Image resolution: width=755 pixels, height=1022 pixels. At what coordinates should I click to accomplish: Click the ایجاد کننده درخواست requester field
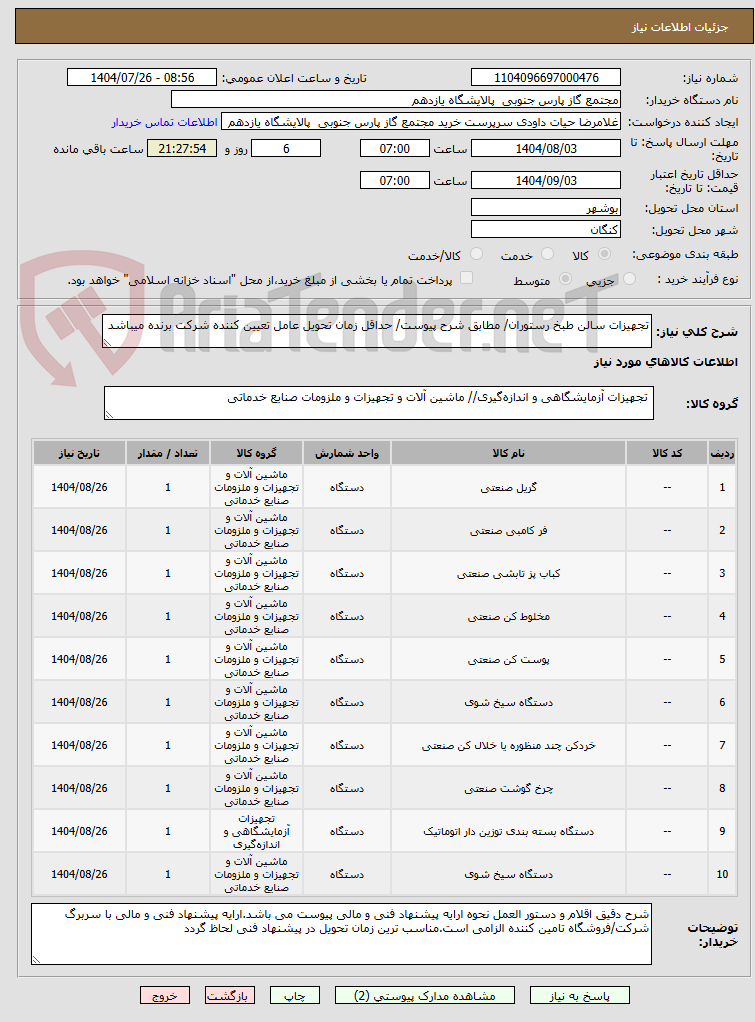421,122
